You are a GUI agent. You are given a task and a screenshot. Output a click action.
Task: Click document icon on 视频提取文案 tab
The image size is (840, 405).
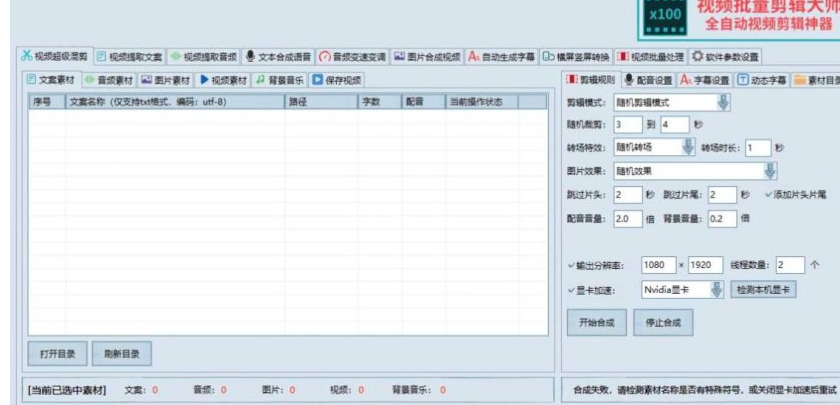click(x=101, y=56)
